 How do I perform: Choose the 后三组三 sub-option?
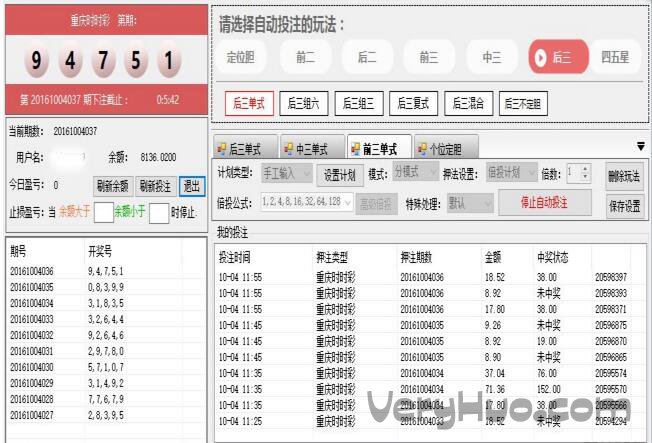click(359, 103)
